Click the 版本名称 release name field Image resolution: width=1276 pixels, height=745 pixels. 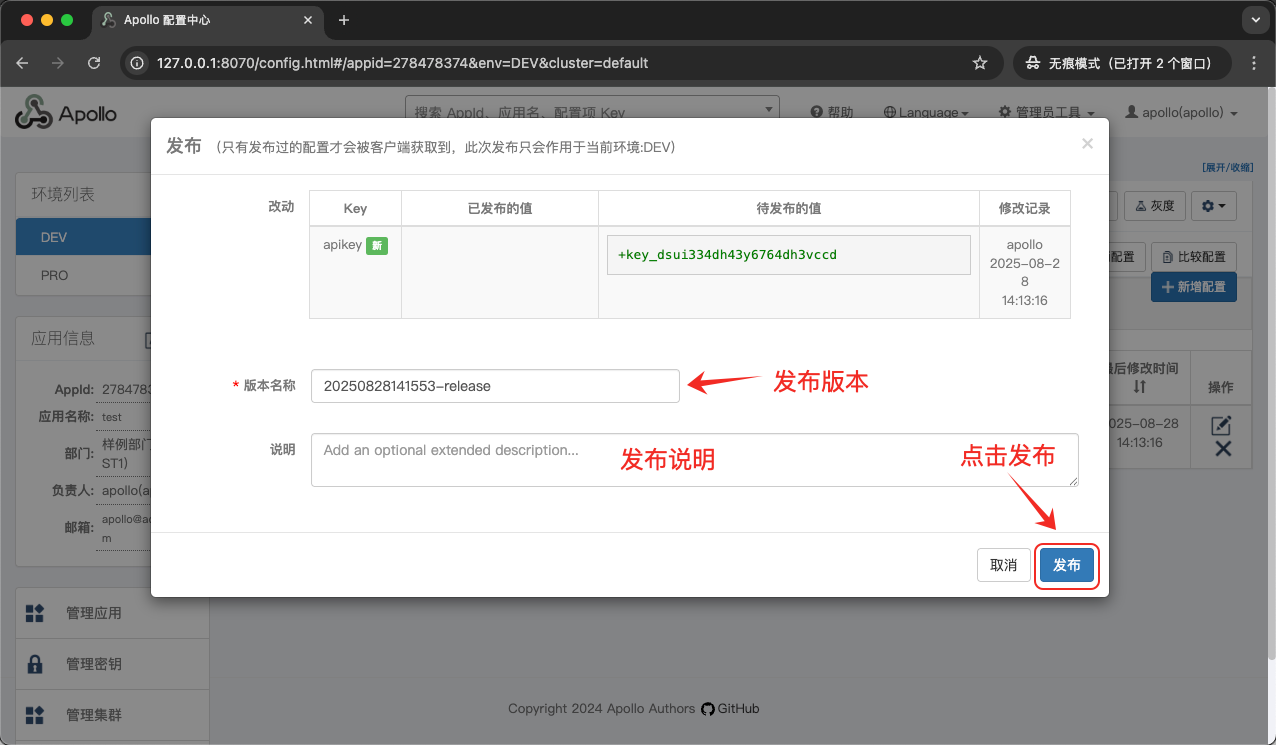click(x=495, y=386)
